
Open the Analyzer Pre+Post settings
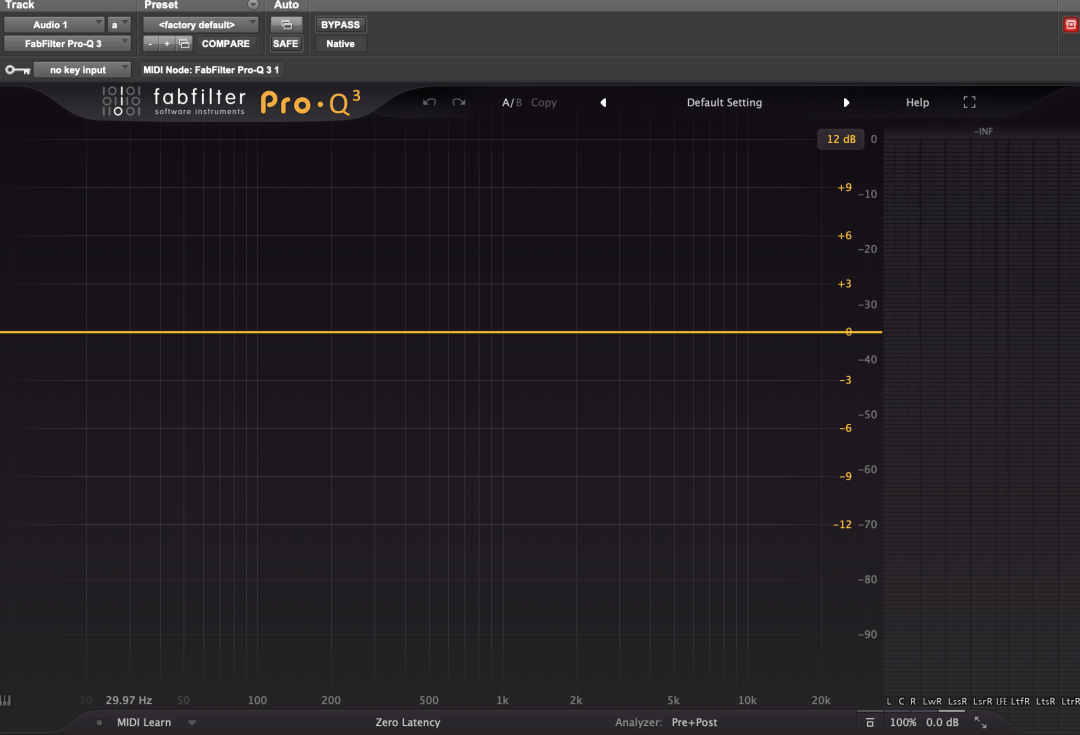694,723
